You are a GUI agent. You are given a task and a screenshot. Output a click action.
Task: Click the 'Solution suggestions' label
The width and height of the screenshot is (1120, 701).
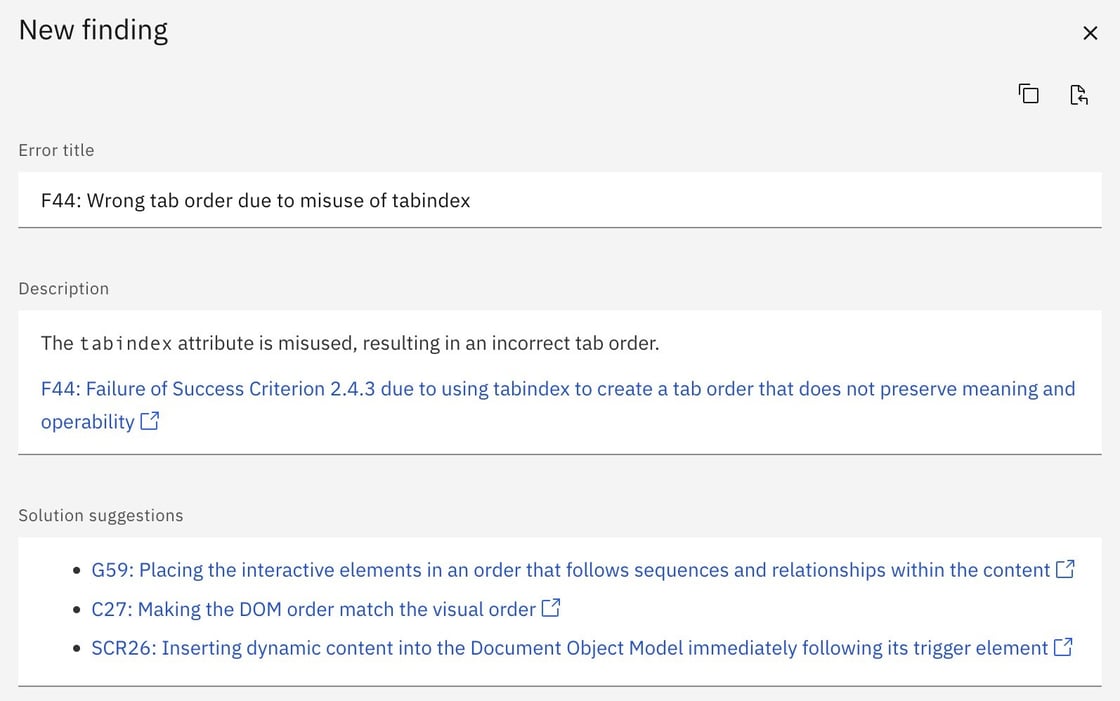100,515
